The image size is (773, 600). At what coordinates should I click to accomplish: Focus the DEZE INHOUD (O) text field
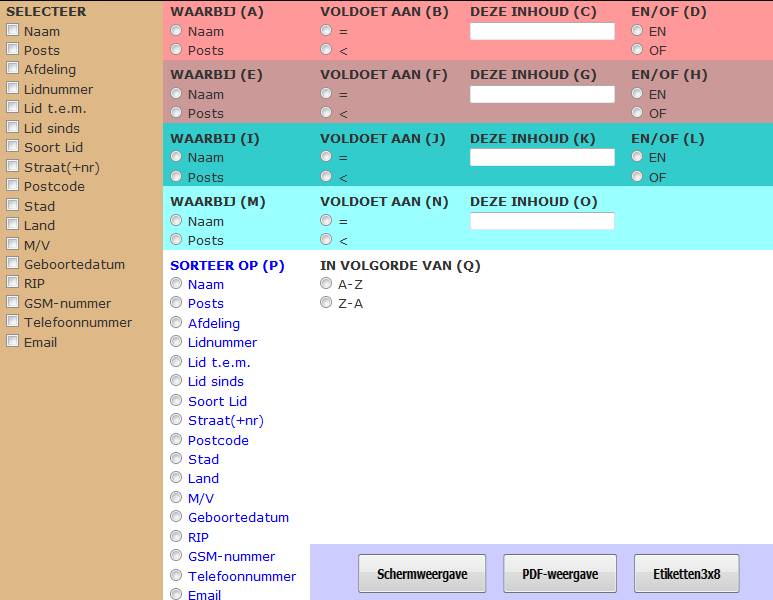(542, 221)
